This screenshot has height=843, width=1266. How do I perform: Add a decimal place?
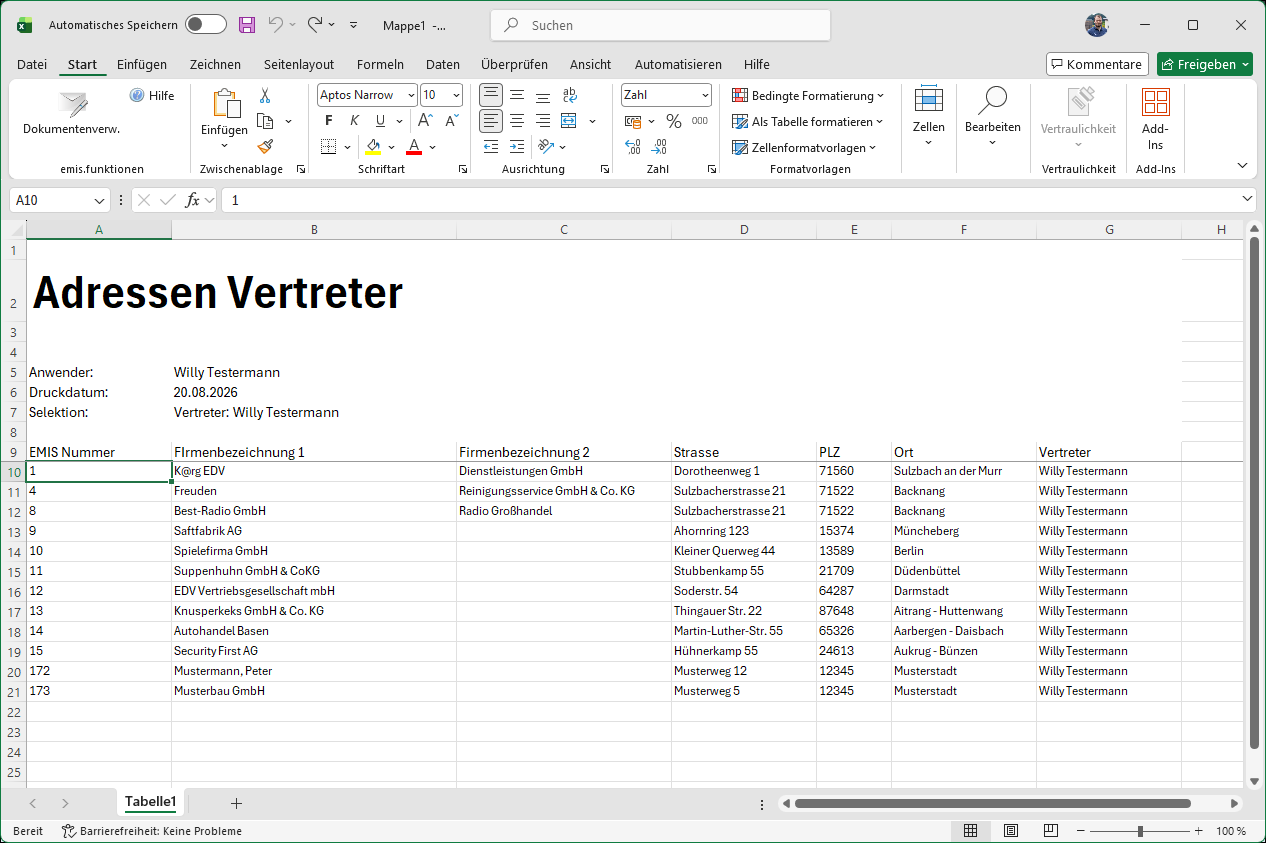point(633,147)
